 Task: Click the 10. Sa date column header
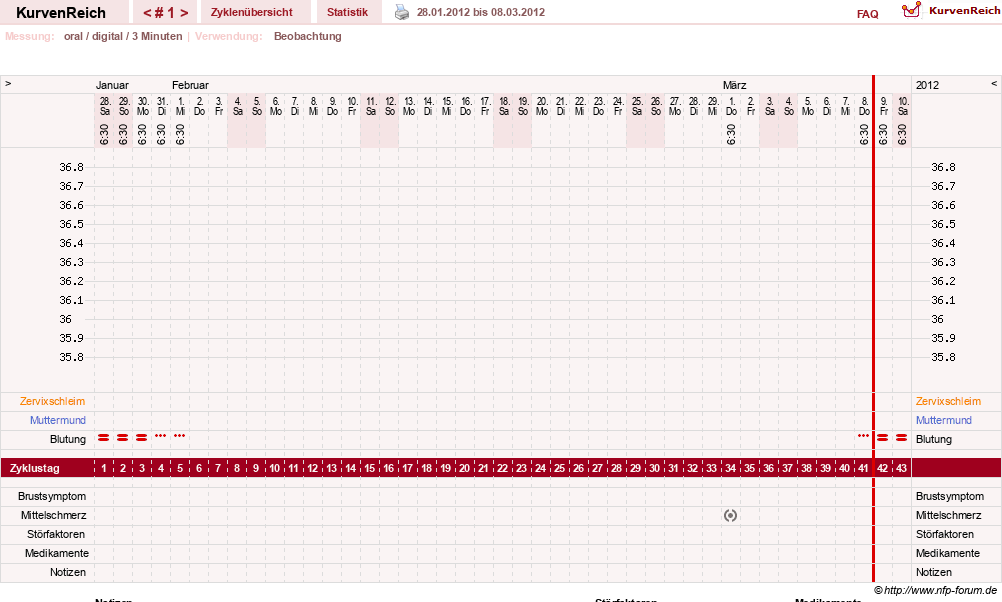tap(903, 106)
